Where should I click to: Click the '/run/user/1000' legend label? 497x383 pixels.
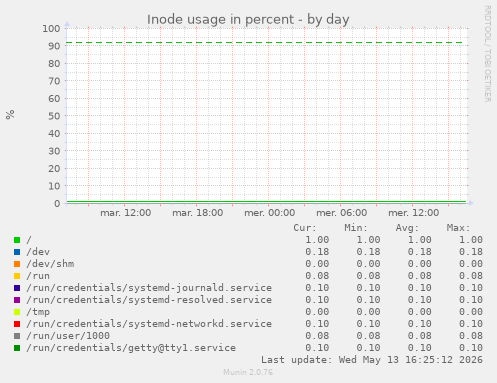[x=68, y=336]
